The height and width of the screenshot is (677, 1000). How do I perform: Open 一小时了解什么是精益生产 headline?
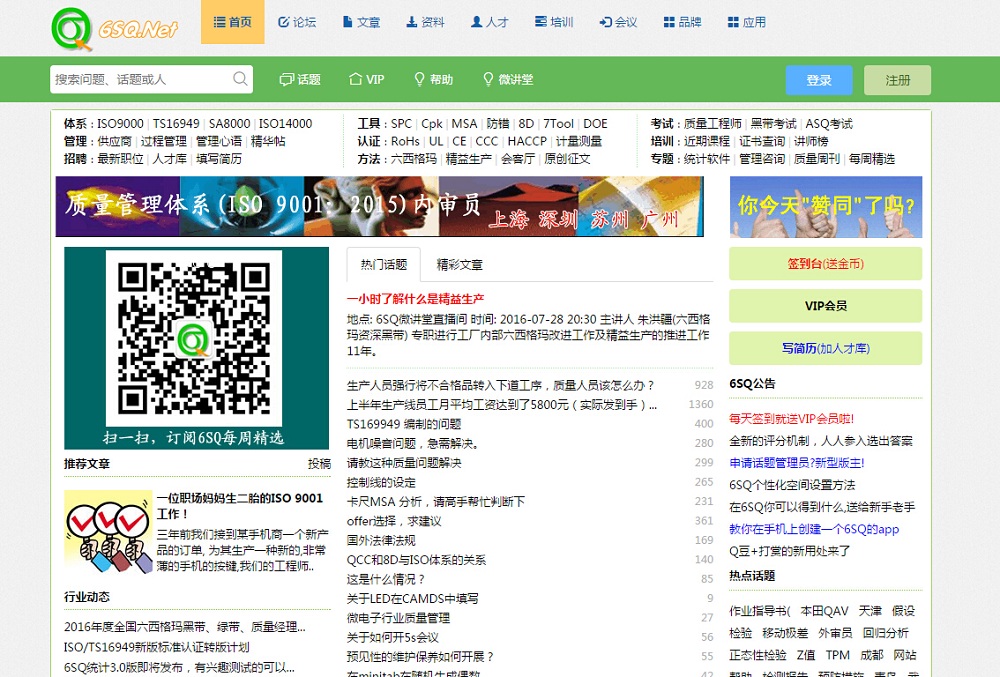click(415, 298)
